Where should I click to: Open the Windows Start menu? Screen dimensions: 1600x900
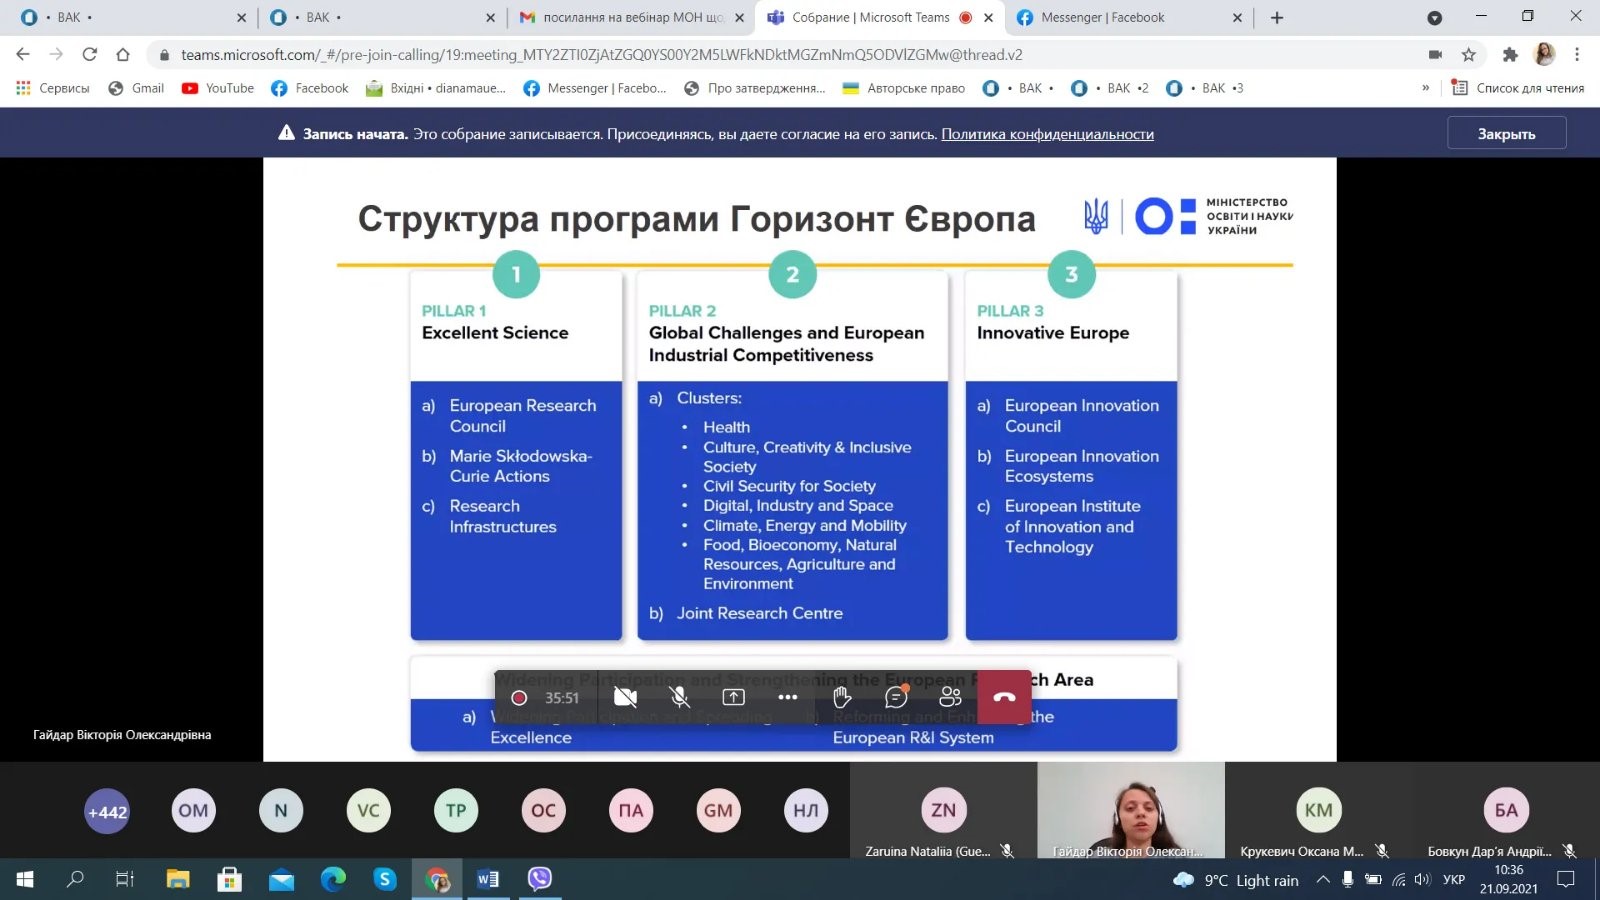click(x=25, y=879)
